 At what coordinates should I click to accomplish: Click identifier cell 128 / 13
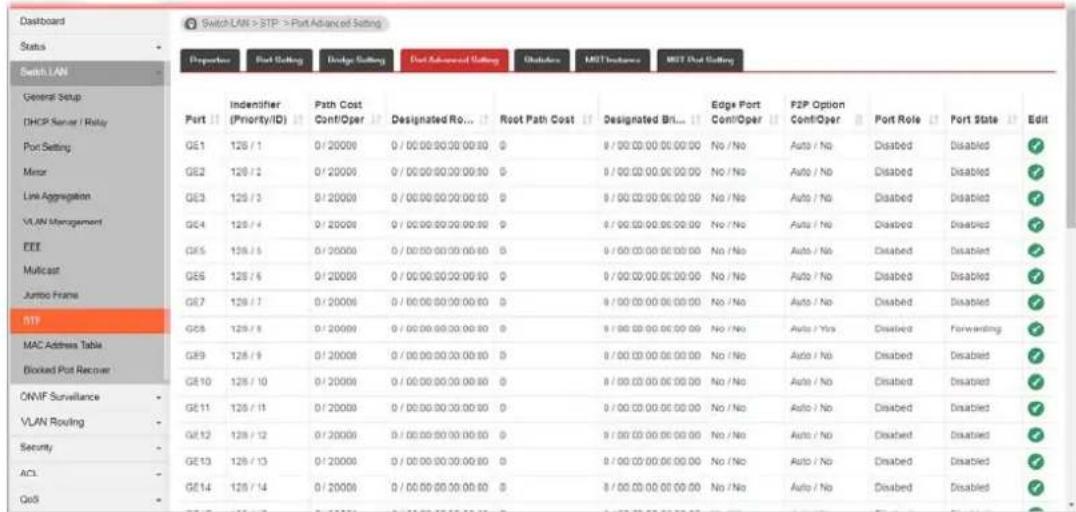pos(246,461)
